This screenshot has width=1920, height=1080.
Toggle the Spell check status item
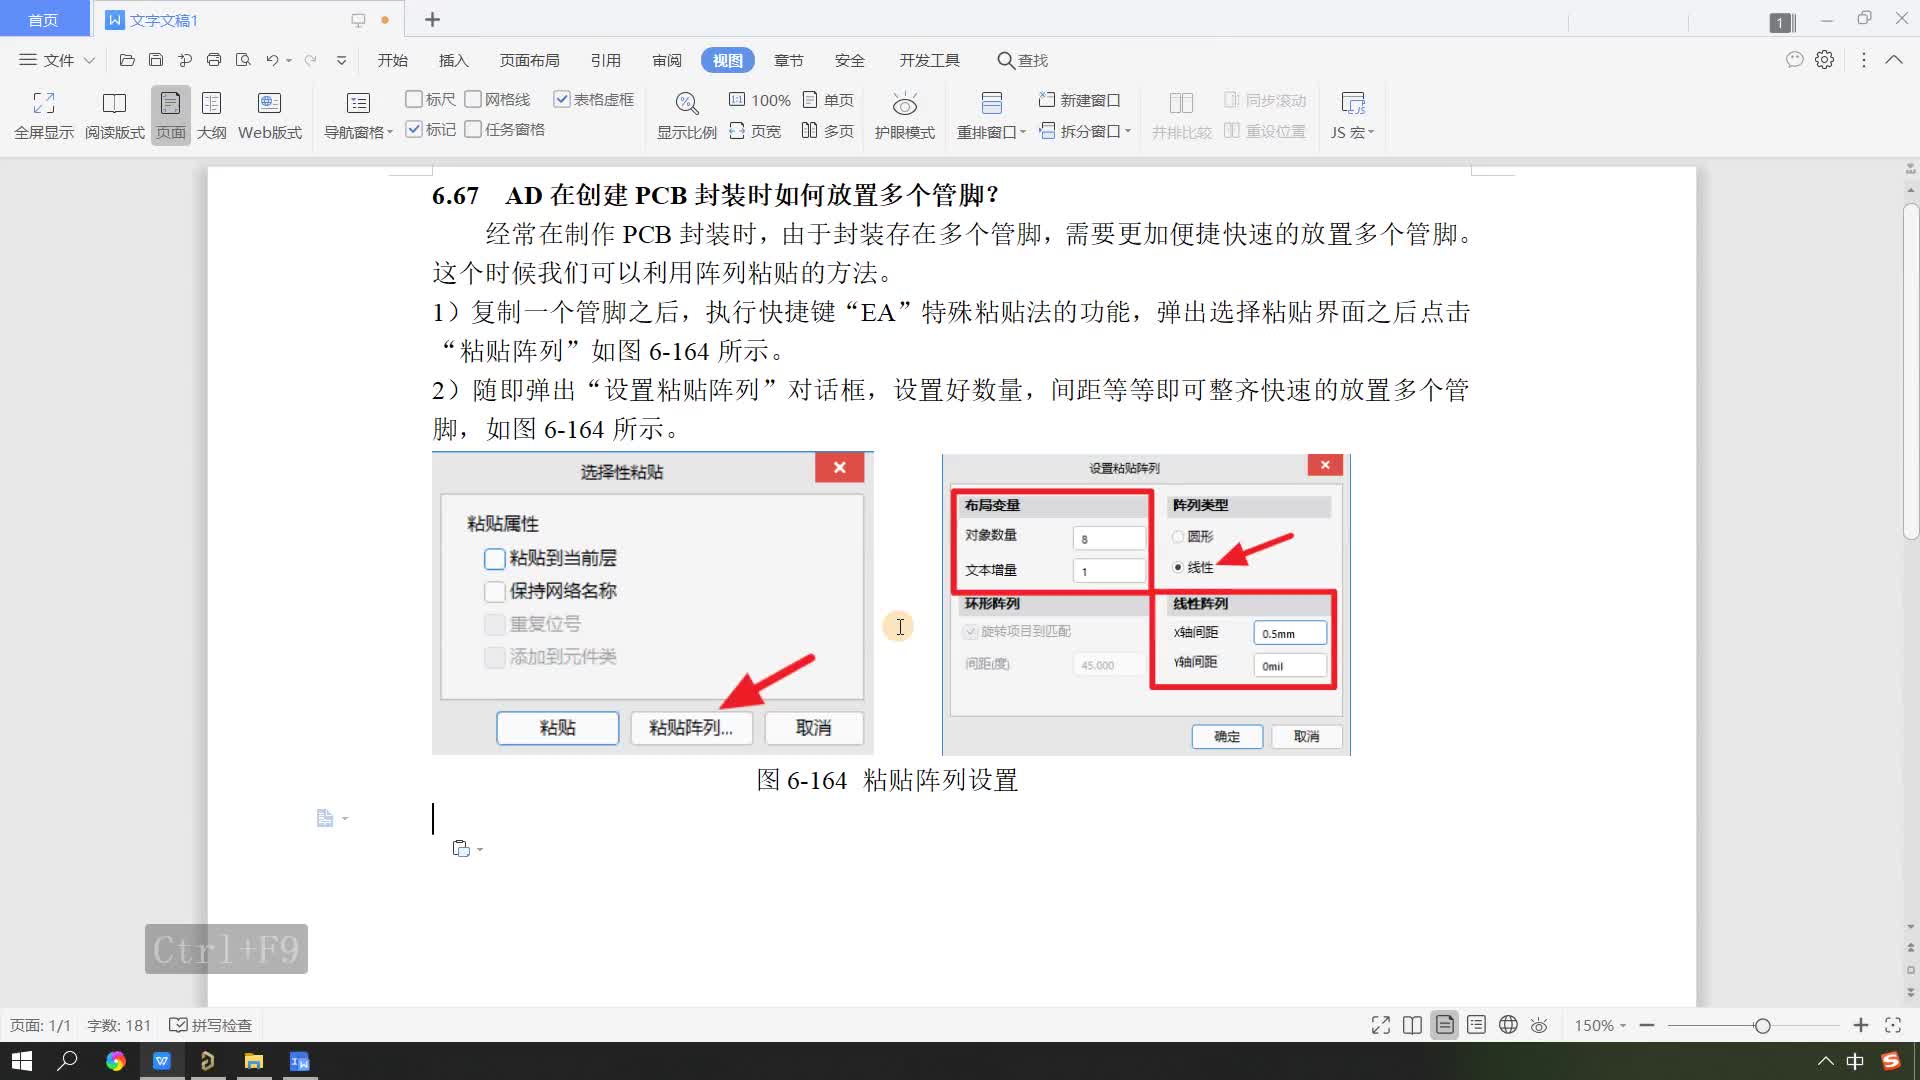pyautogui.click(x=211, y=1025)
